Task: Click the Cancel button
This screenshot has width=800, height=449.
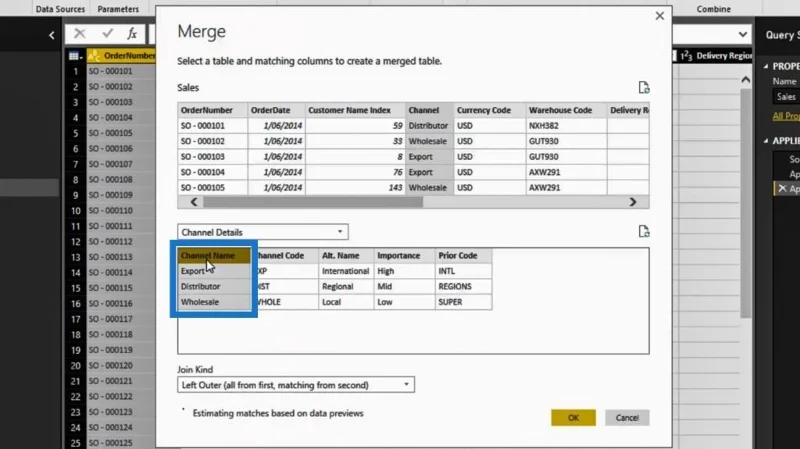Action: (627, 417)
